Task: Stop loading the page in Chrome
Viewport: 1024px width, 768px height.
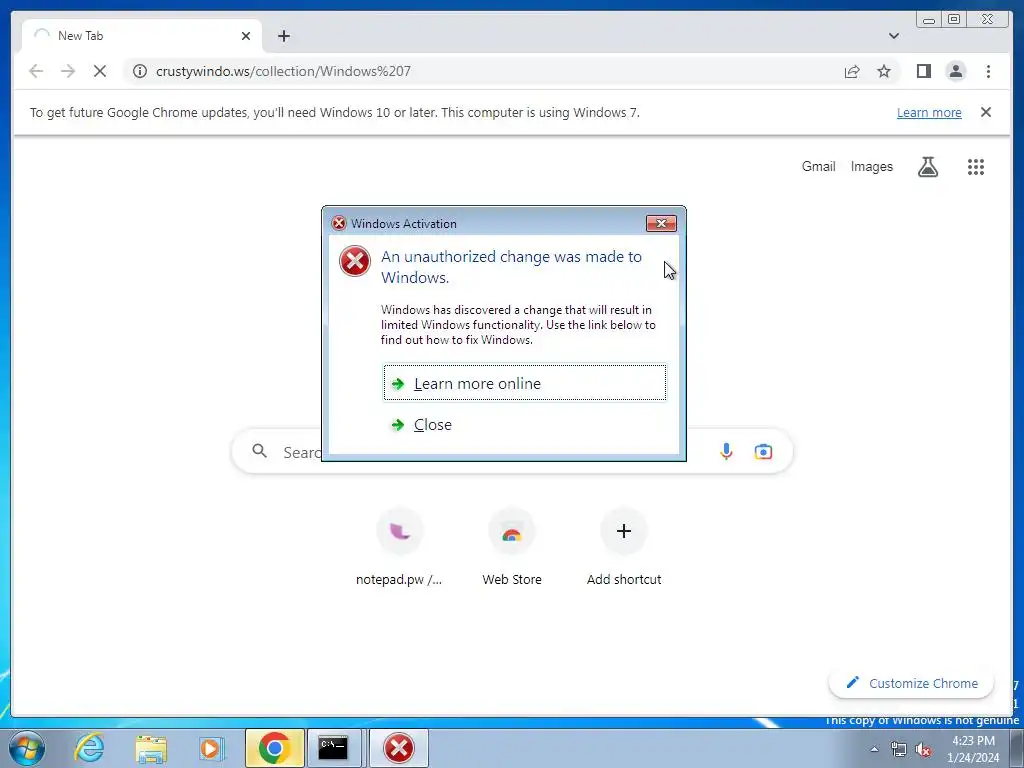Action: 100,71
